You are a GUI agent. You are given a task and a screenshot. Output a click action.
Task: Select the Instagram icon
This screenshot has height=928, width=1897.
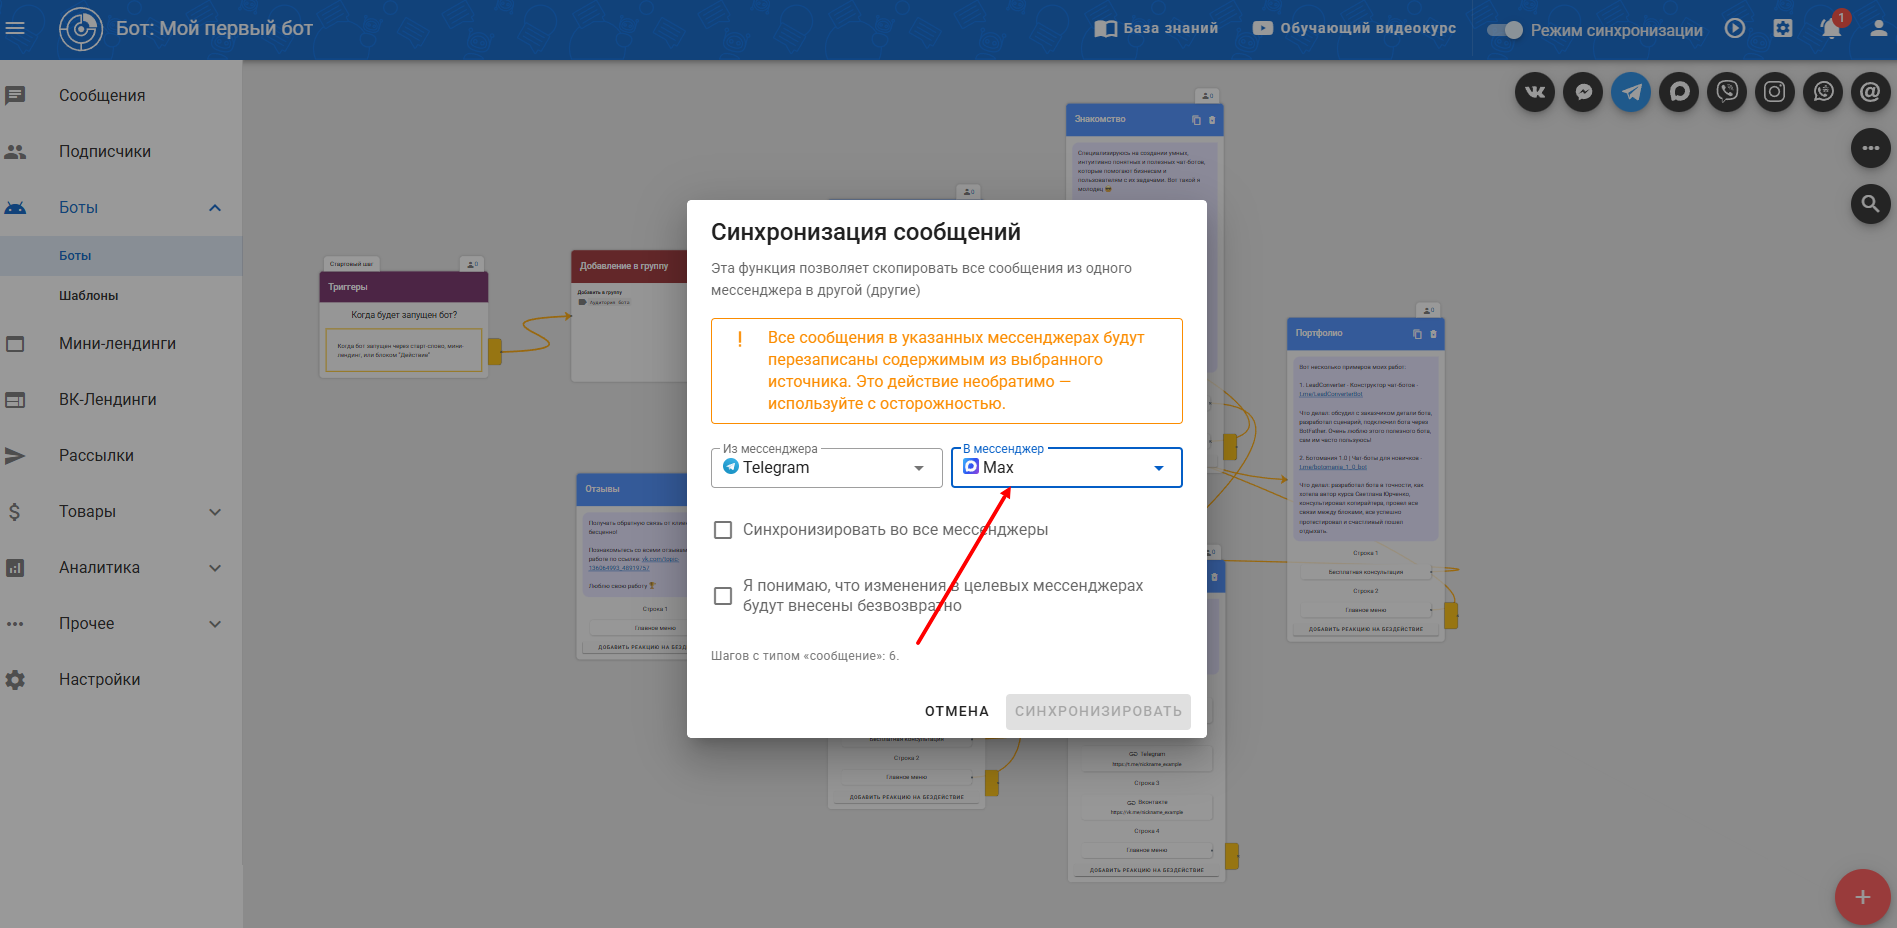pos(1775,93)
